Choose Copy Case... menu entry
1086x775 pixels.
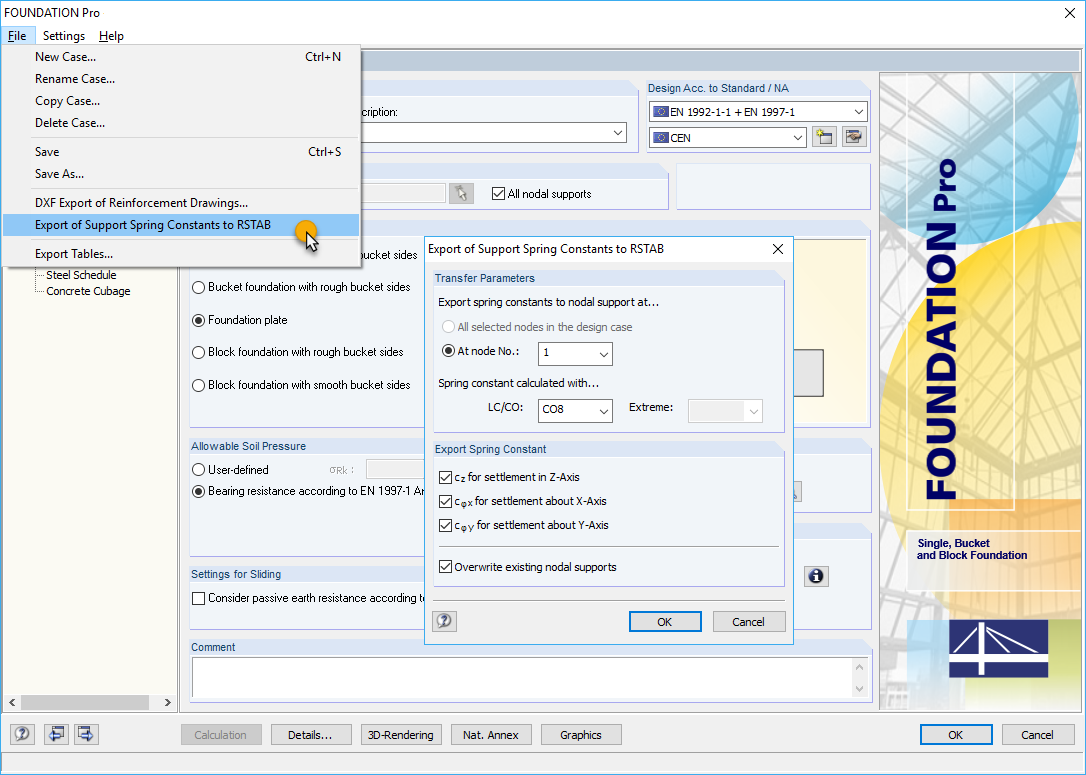[181, 101]
